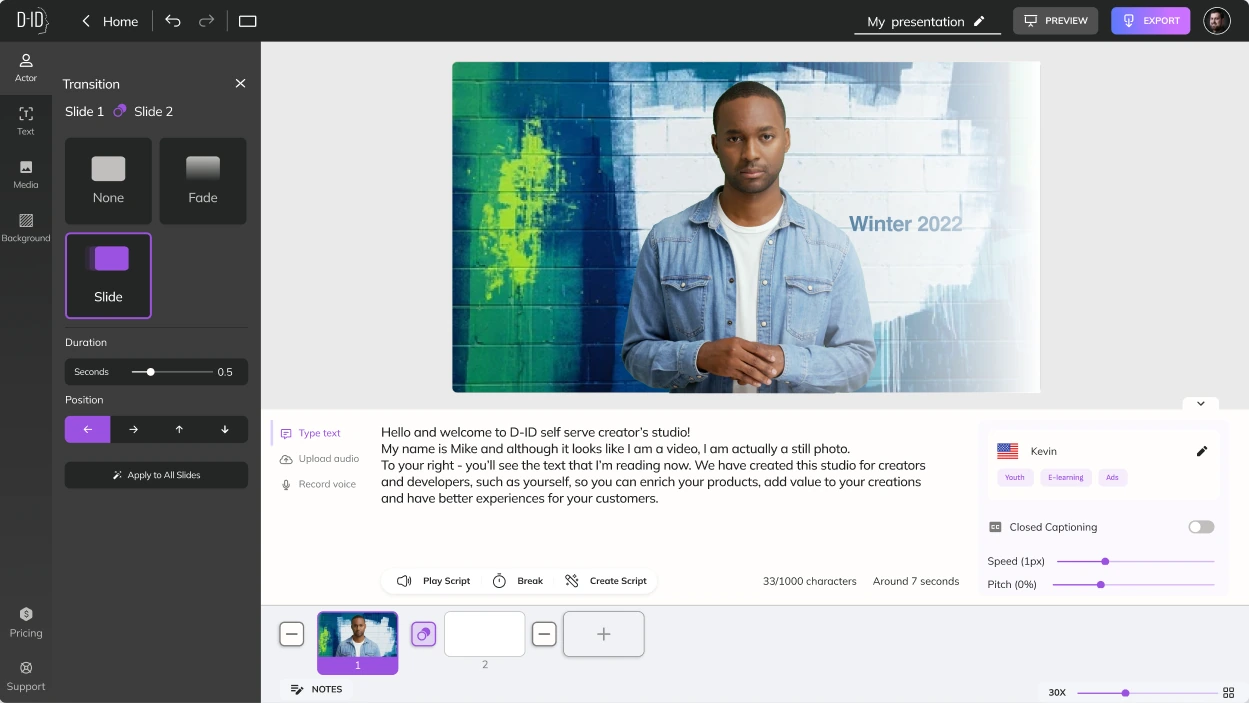Open transition between slide 1 and 2
The width and height of the screenshot is (1249, 703).
(x=424, y=634)
